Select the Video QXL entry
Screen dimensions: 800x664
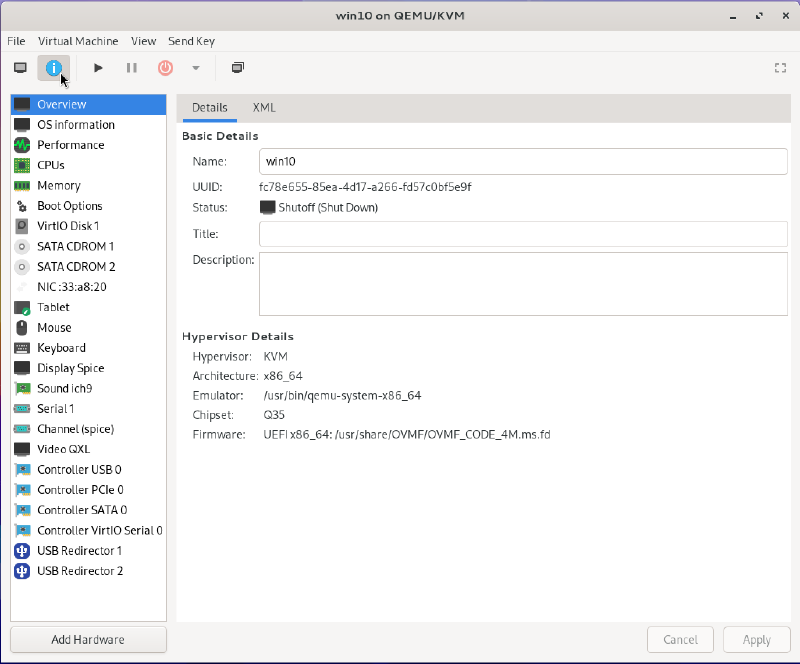[88, 449]
